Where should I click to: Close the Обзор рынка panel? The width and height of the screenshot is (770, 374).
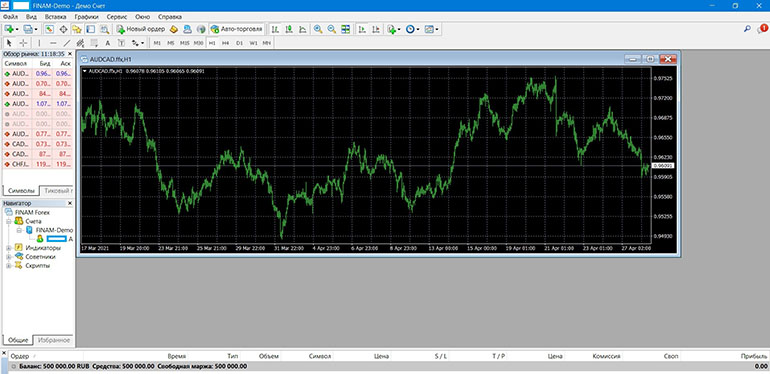(x=70, y=53)
